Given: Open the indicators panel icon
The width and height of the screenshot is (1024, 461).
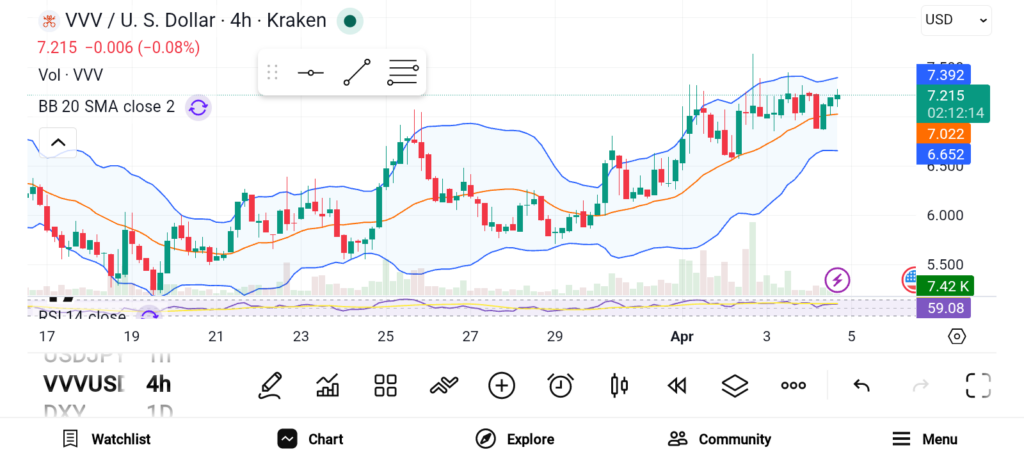Looking at the screenshot, I should click(327, 385).
